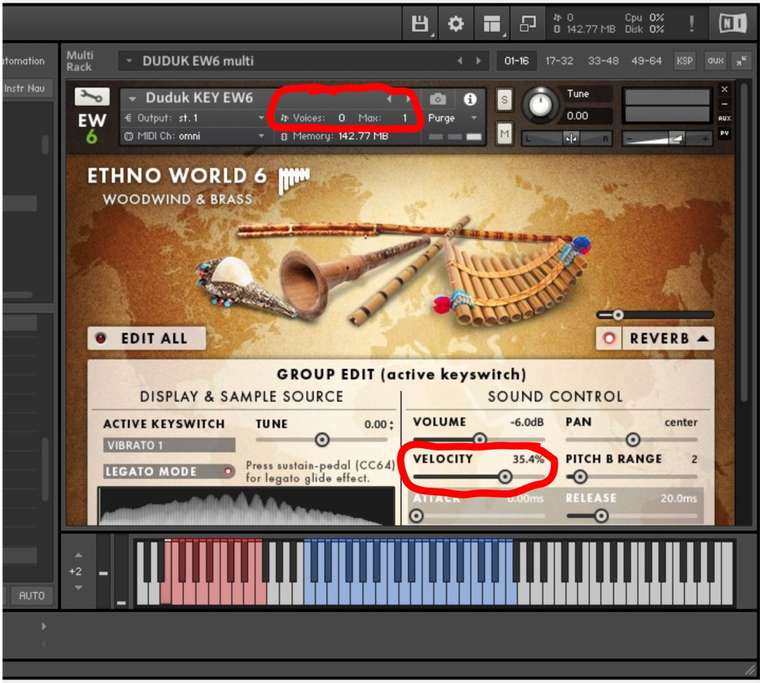Minimize rack headers with arrows icon

pos(741,61)
